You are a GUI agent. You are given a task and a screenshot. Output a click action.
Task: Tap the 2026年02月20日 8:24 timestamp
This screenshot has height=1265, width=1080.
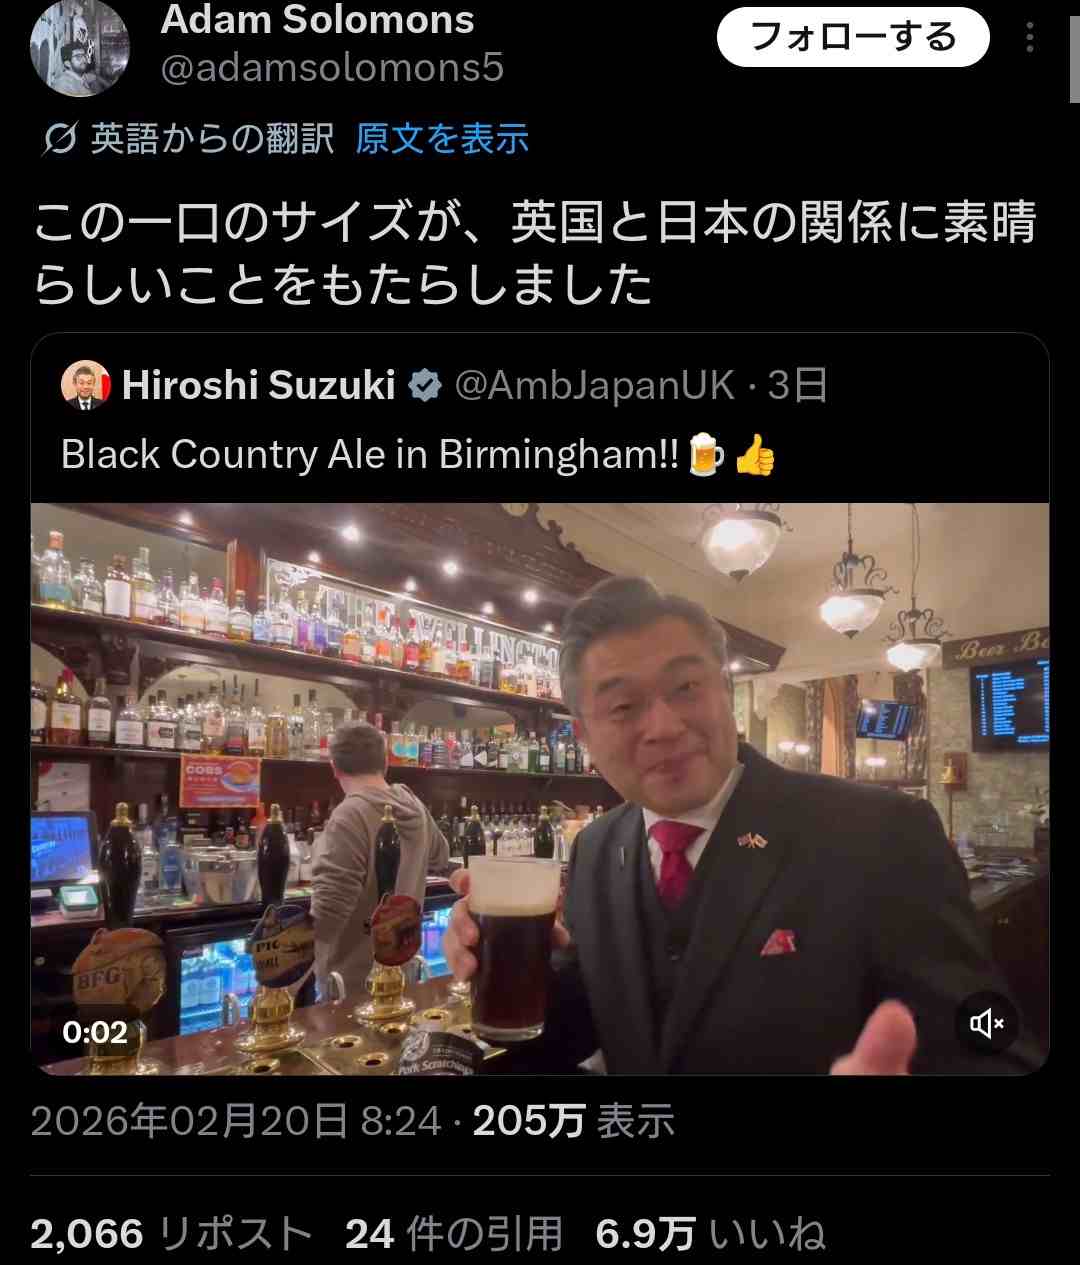tap(235, 1121)
